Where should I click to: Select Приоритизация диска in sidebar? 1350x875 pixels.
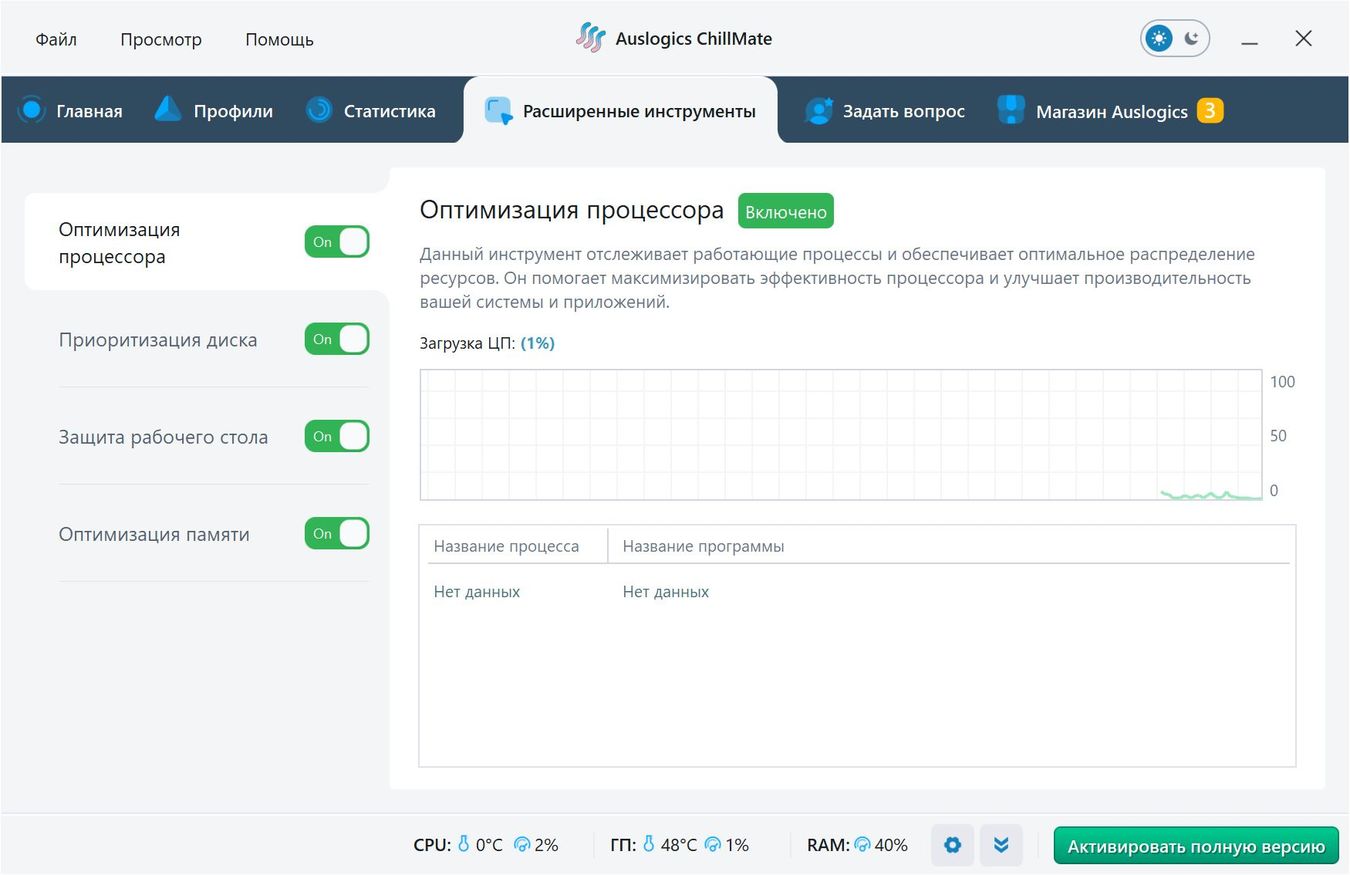pos(158,340)
